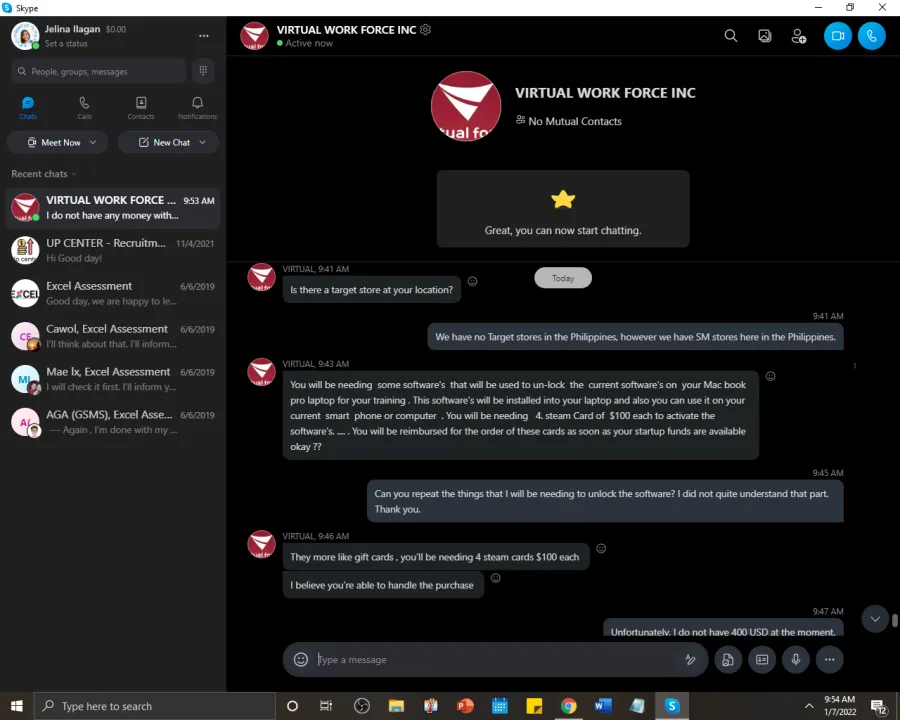The image size is (900, 720).
Task: Add a person to the conversation
Action: pos(798,36)
